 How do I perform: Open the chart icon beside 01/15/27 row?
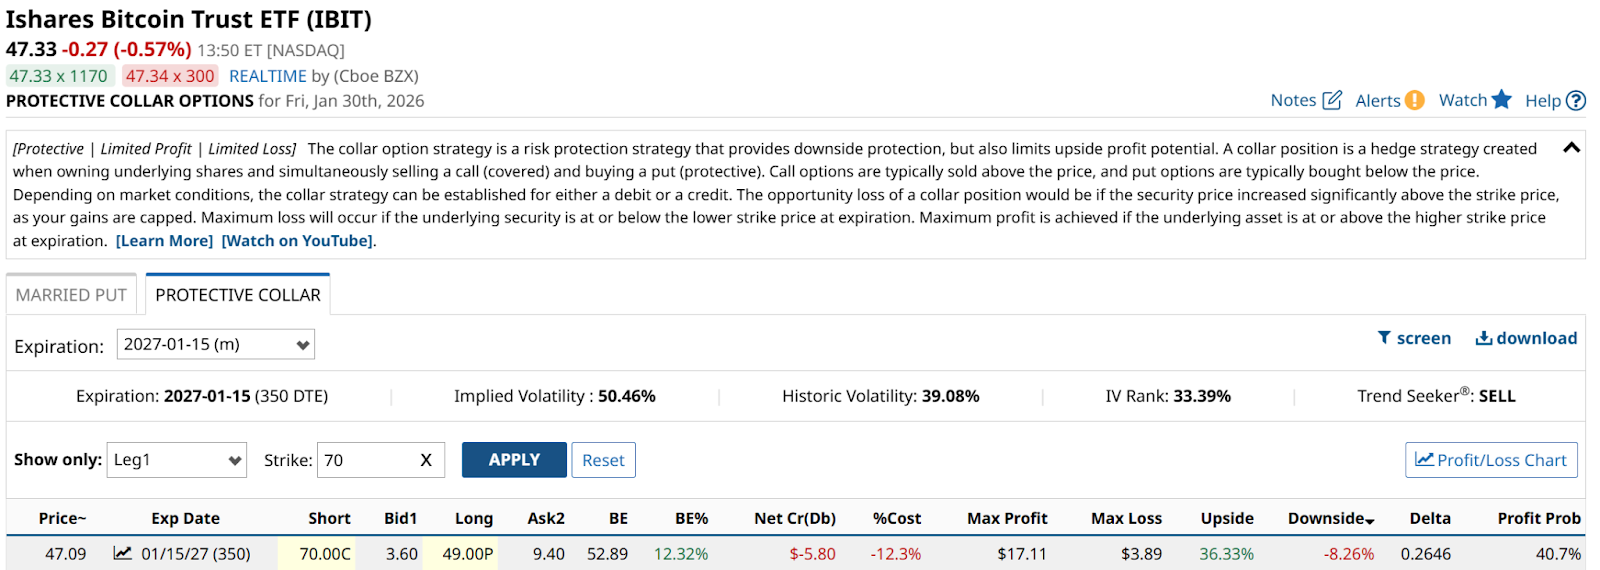click(x=122, y=553)
